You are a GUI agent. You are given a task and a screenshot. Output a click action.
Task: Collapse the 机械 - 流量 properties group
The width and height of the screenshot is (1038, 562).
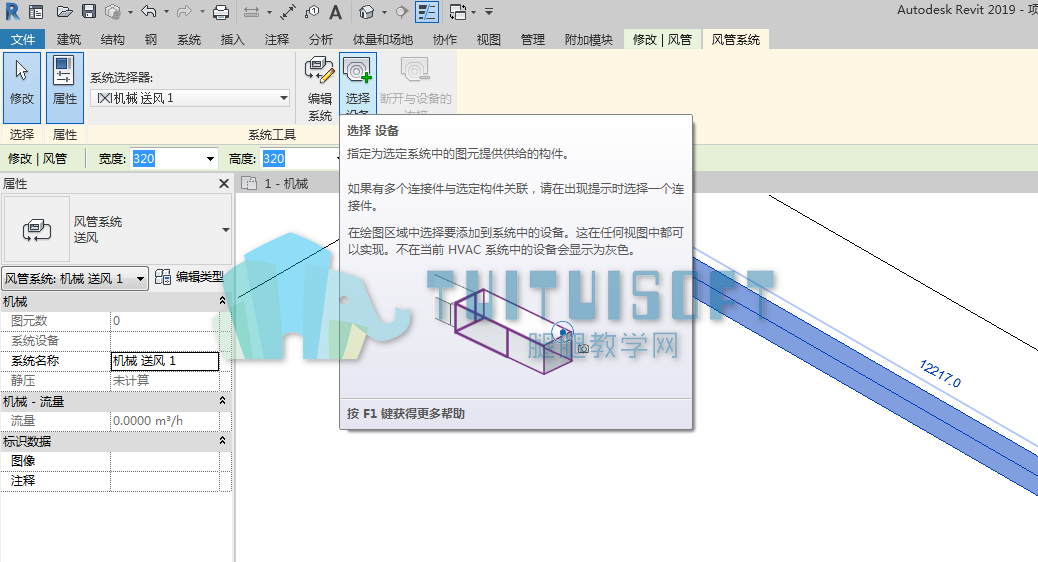click(x=222, y=401)
